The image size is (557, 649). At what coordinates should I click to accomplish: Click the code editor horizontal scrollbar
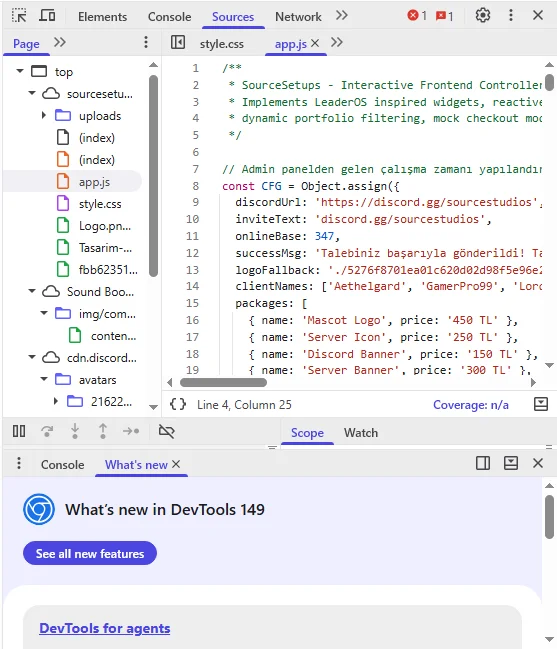(223, 382)
